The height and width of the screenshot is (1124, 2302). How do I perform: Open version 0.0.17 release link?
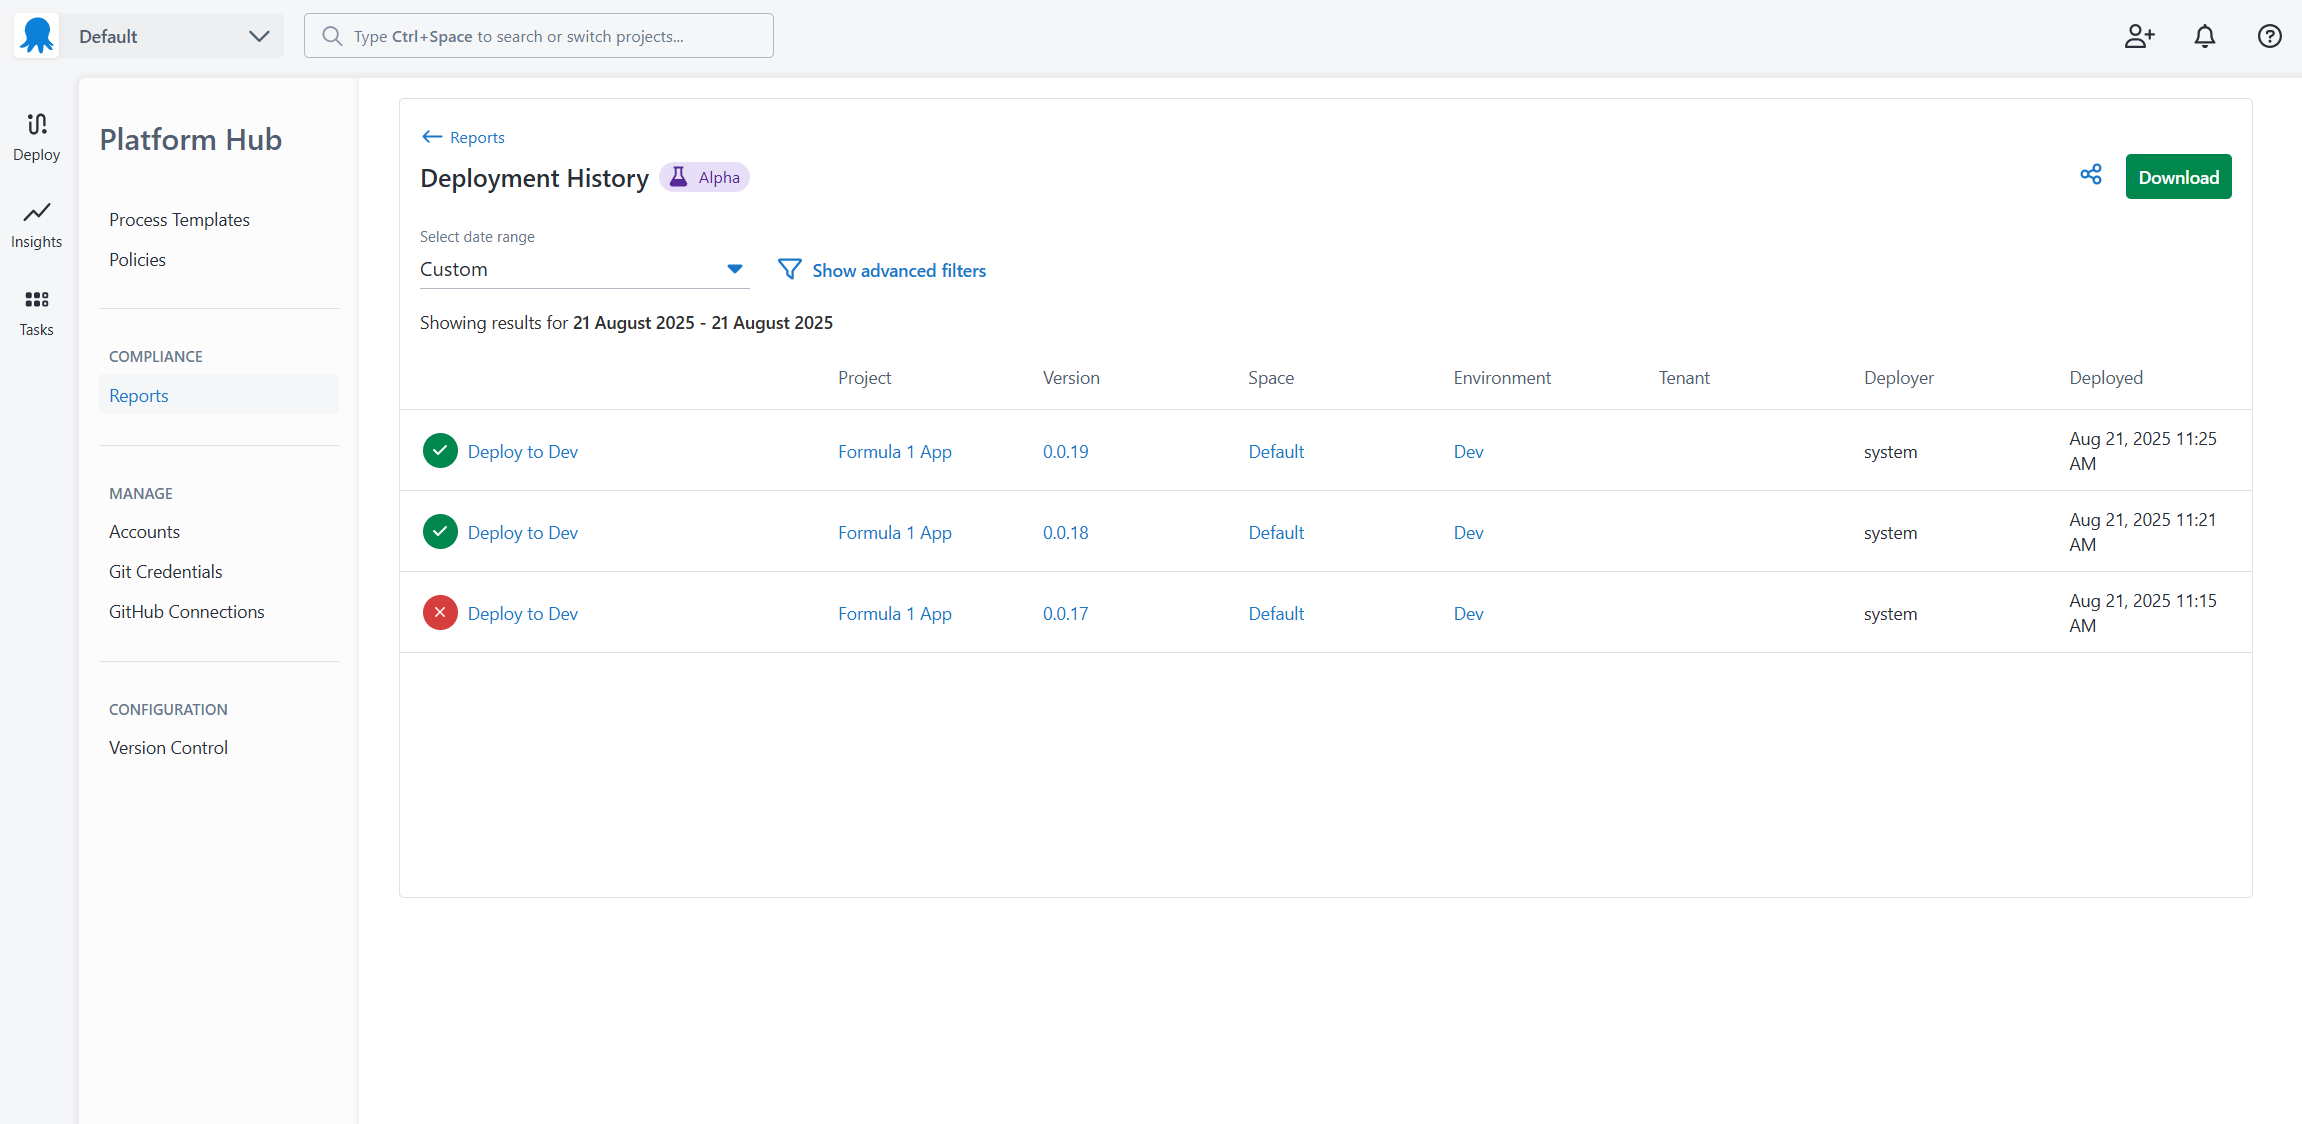click(1065, 613)
